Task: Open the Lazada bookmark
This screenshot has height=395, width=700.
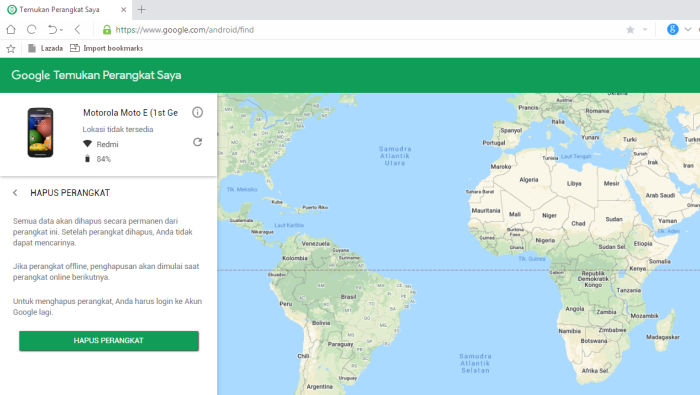Action: [x=45, y=48]
